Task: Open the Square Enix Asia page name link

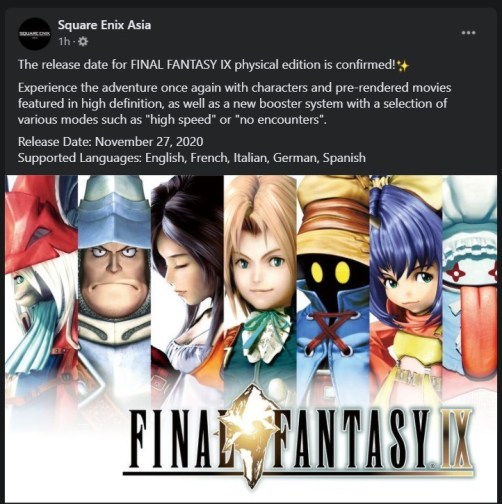Action: (104, 25)
